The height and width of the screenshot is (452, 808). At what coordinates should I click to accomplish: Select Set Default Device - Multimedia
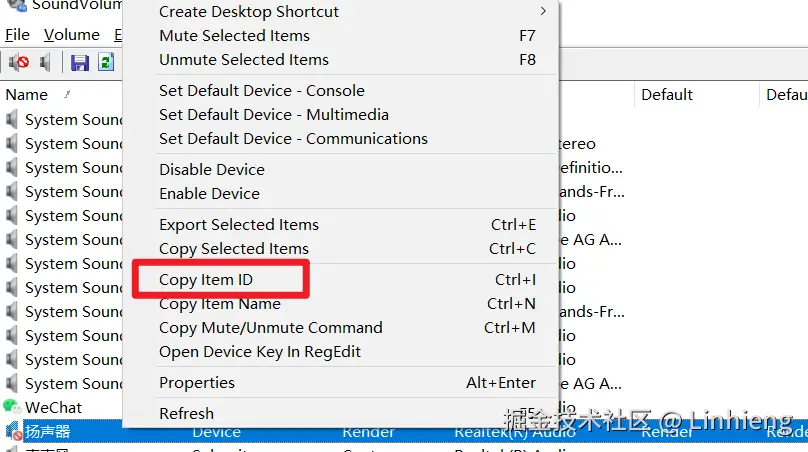click(274, 115)
